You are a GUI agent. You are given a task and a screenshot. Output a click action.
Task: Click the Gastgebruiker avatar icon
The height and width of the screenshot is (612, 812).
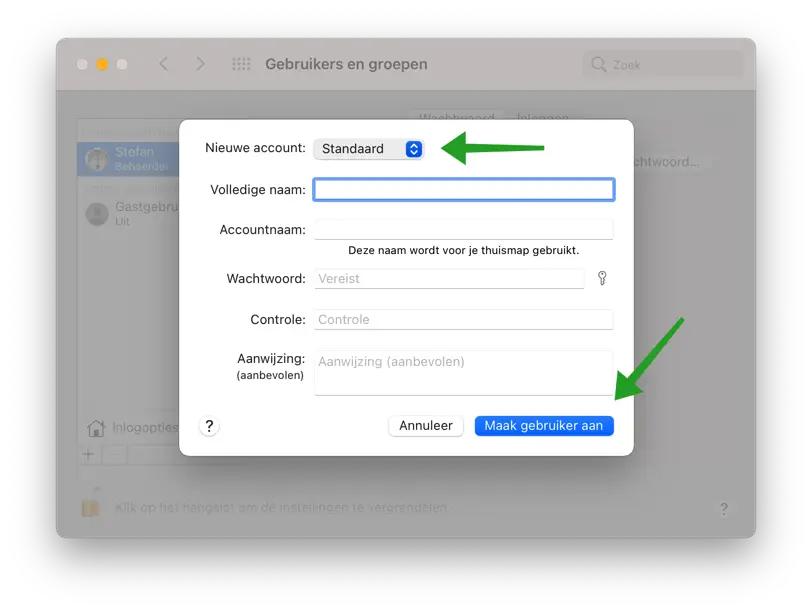(x=97, y=214)
